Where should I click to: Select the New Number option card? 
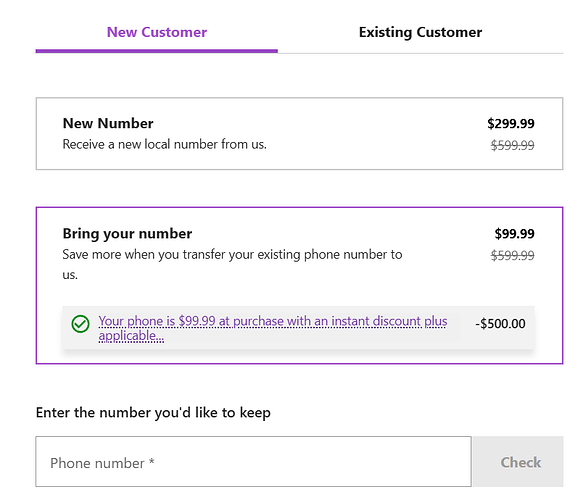pos(299,134)
